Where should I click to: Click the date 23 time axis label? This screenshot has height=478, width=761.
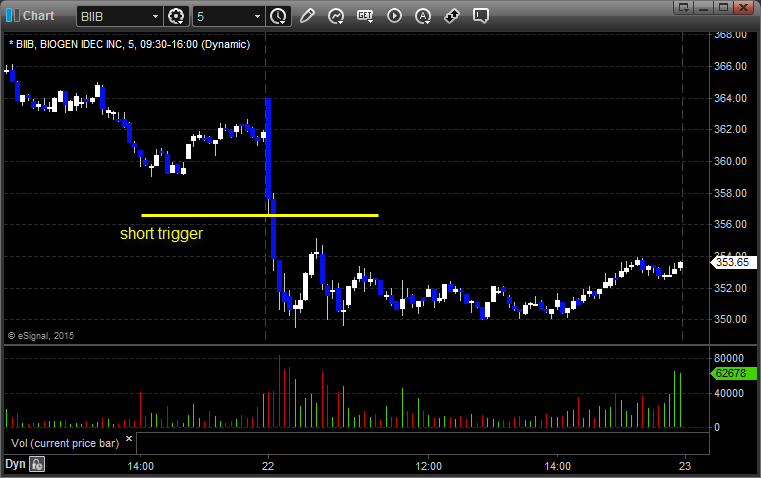pos(685,466)
